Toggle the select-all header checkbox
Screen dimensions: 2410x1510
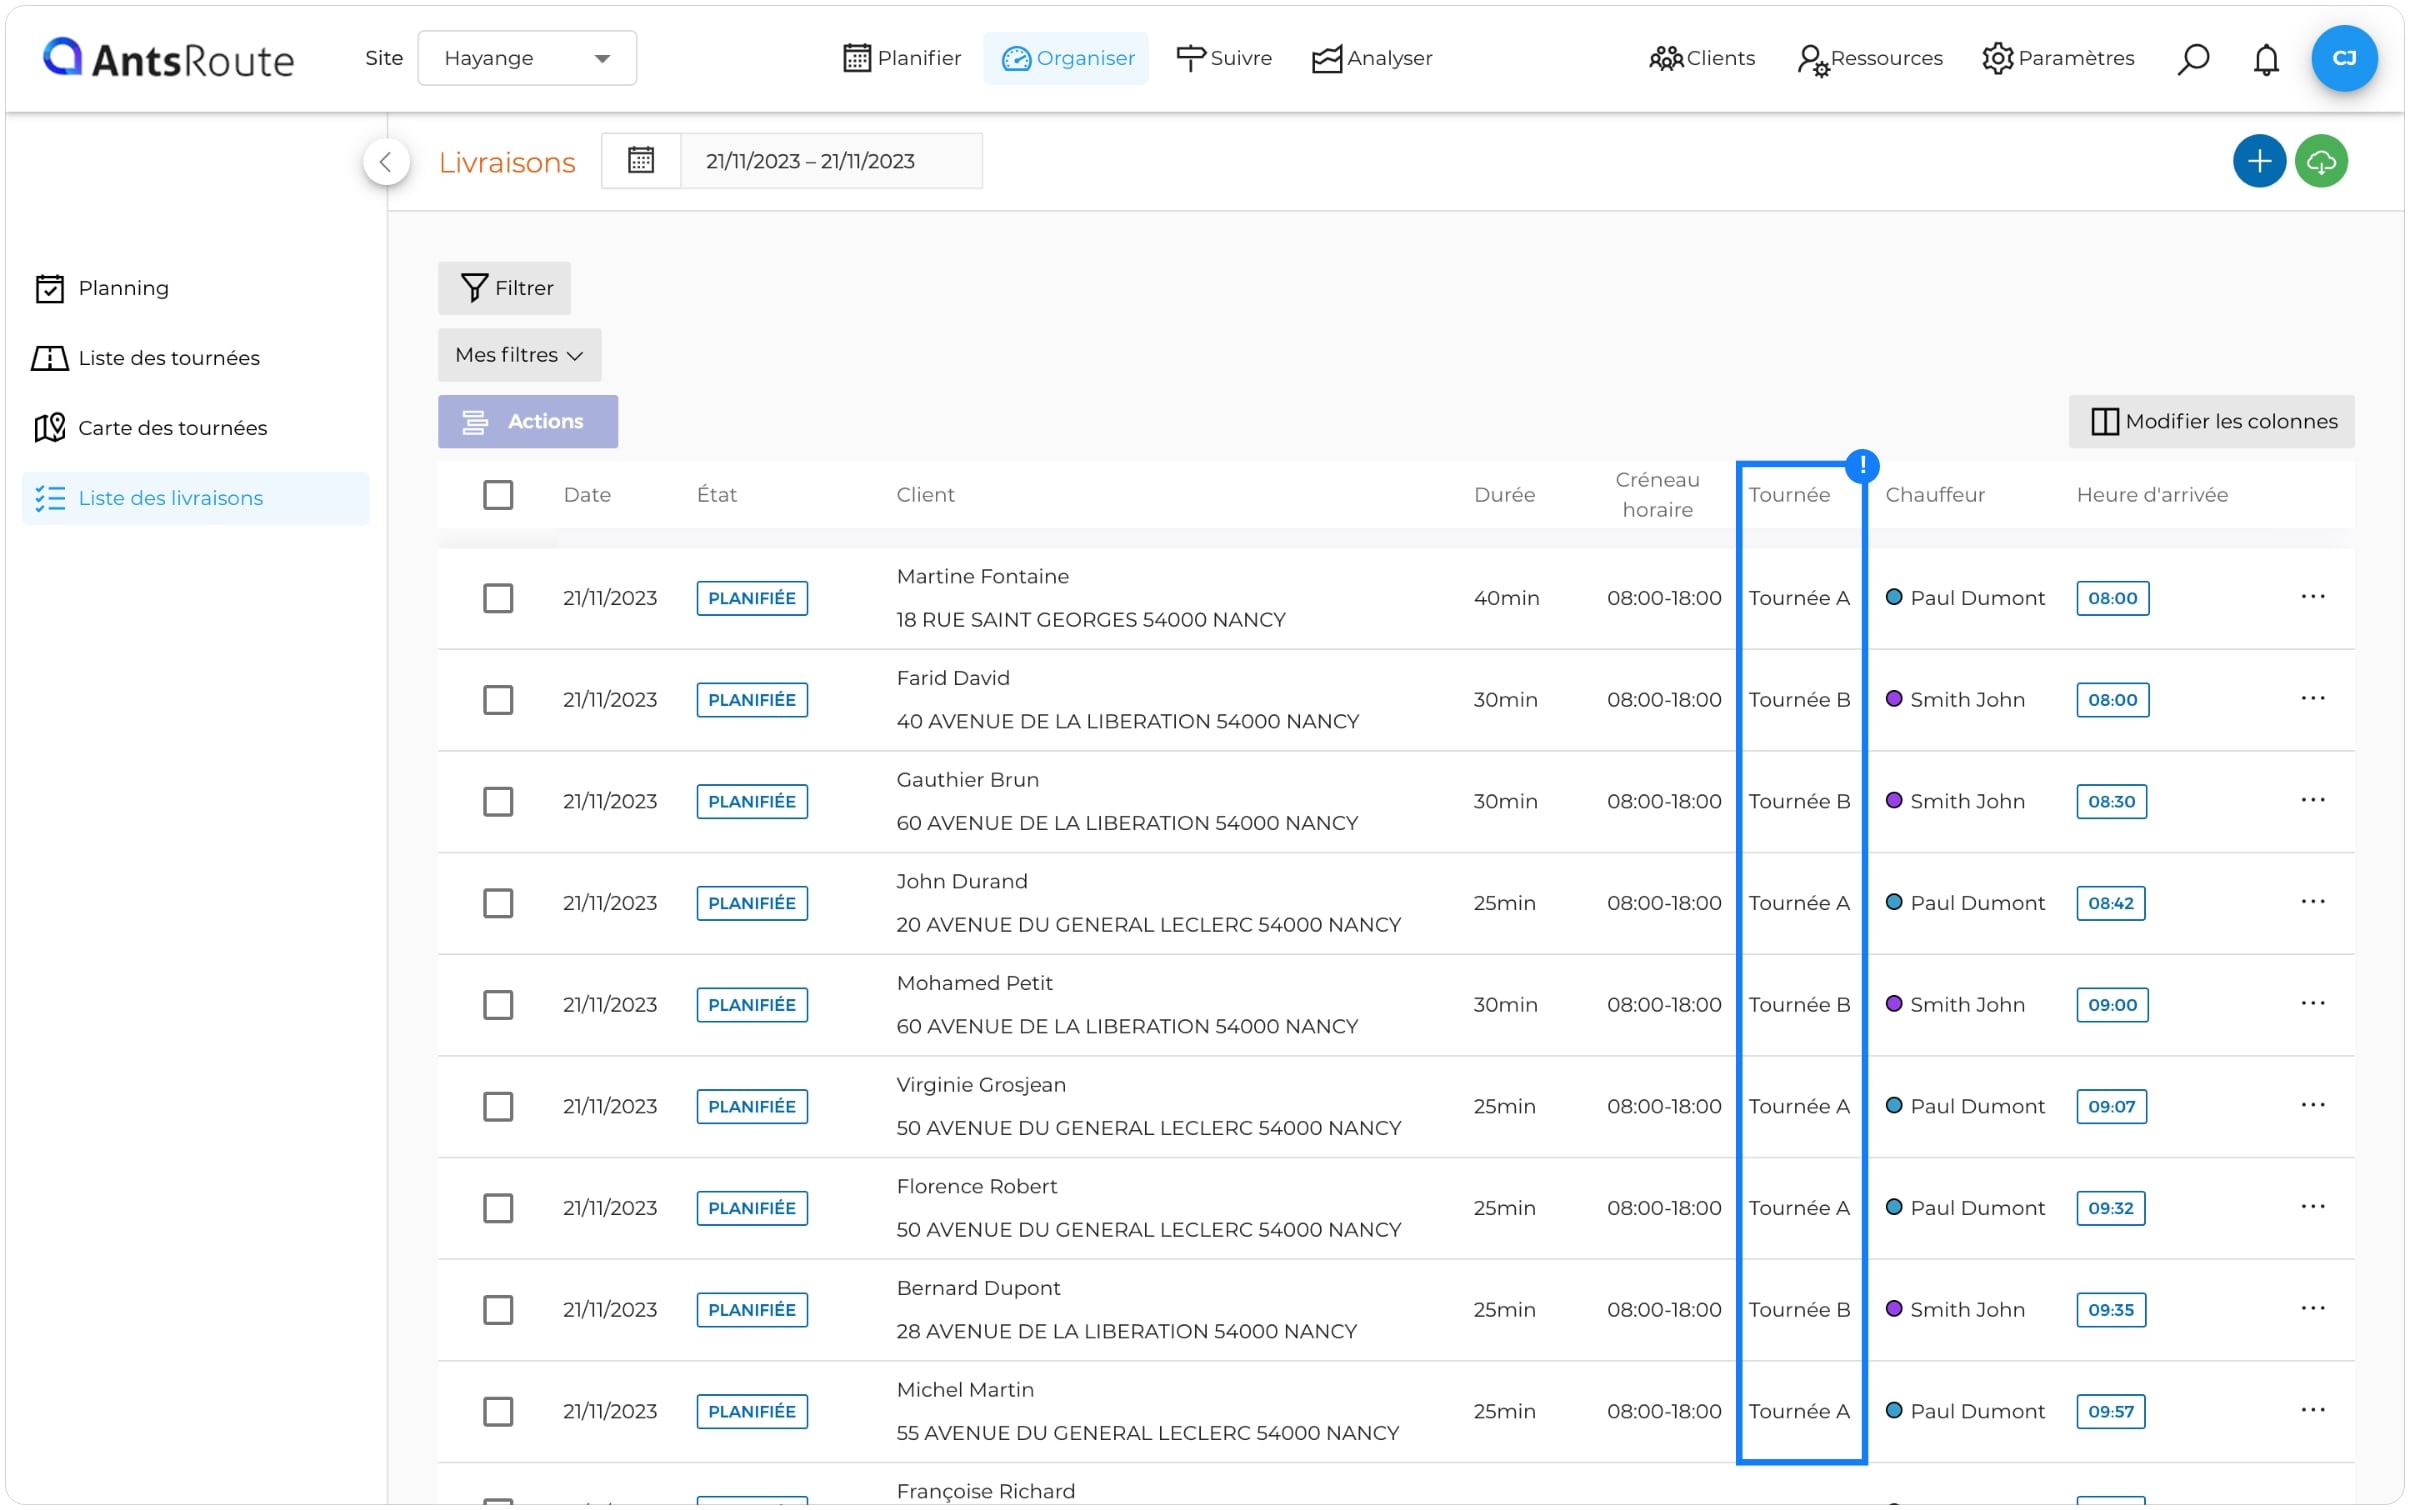pos(498,495)
